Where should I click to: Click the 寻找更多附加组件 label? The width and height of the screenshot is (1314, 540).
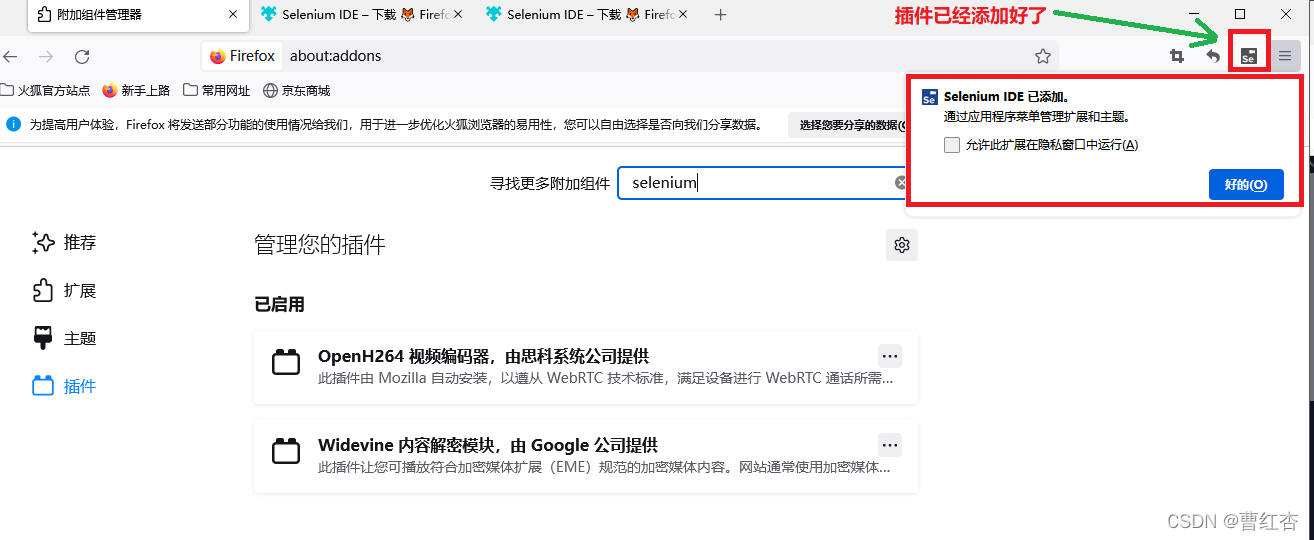[549, 183]
